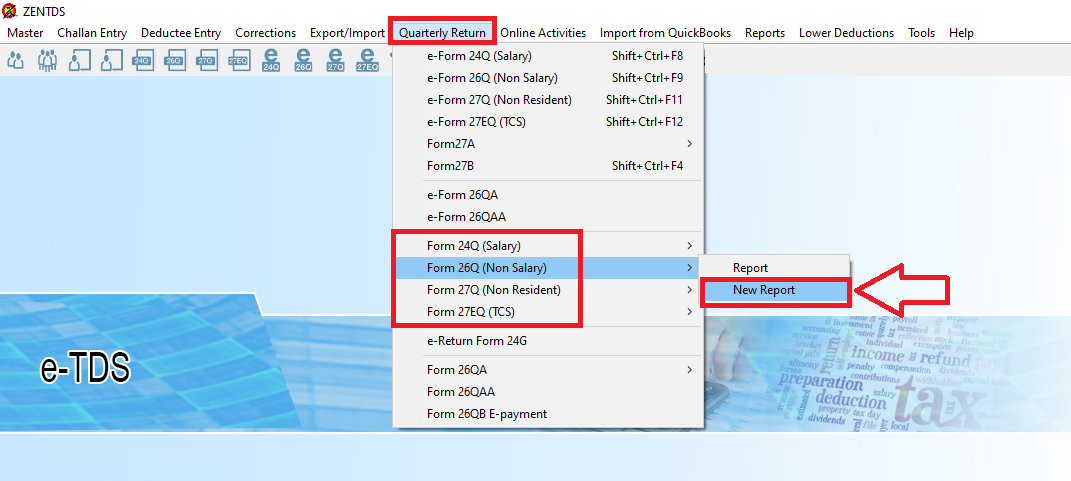Choose New Report in the submenu

tap(775, 290)
